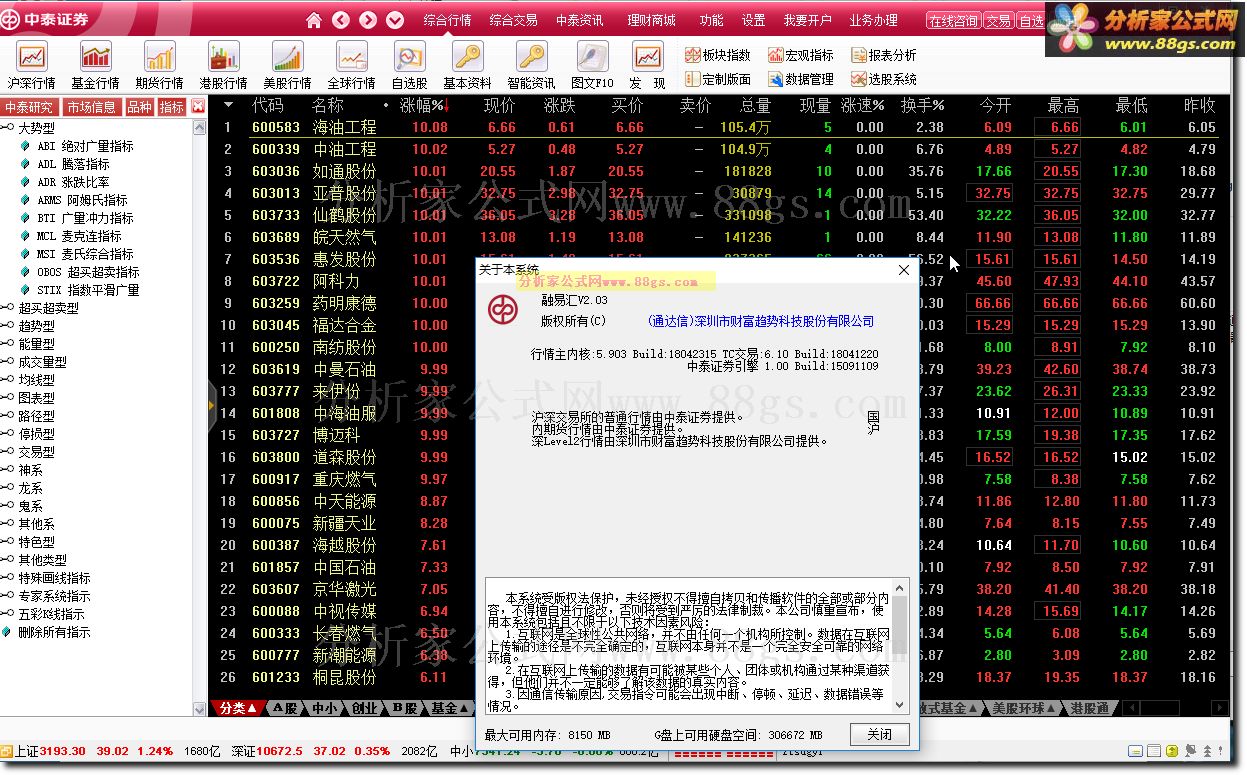This screenshot has width=1247, height=775.
Task: Open 报表分析 tool
Action: pos(884,55)
